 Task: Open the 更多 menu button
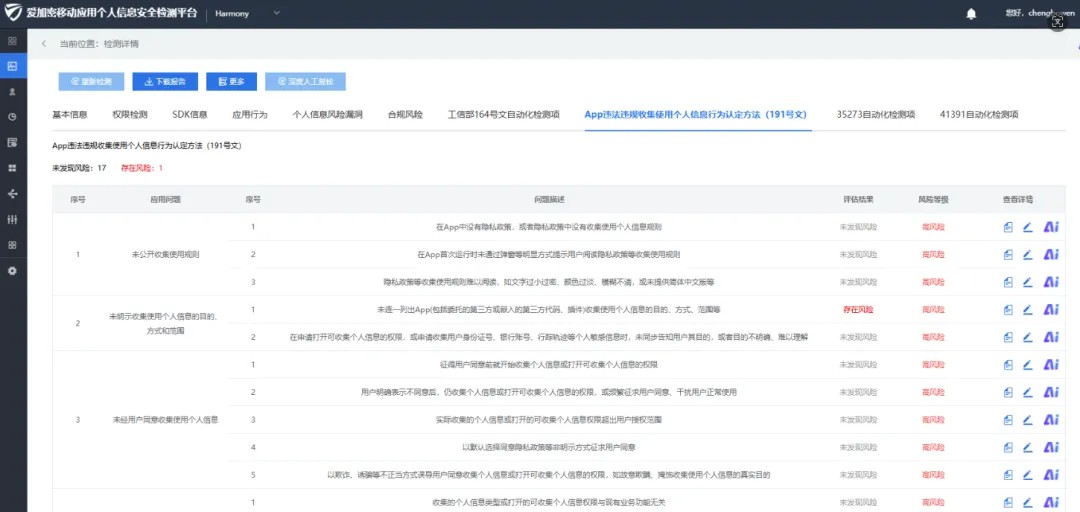(x=231, y=82)
